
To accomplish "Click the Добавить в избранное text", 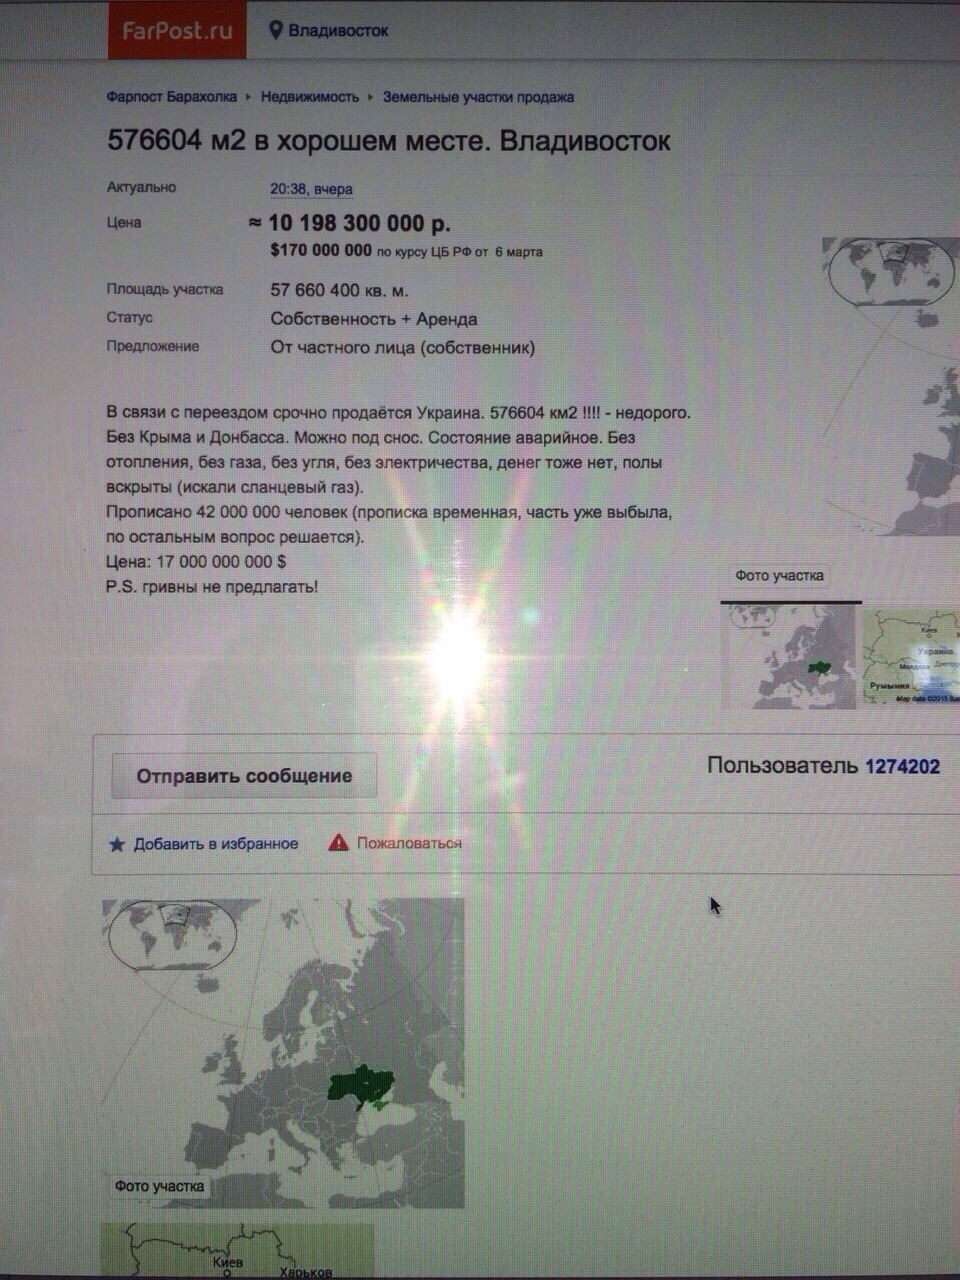I will (216, 844).
